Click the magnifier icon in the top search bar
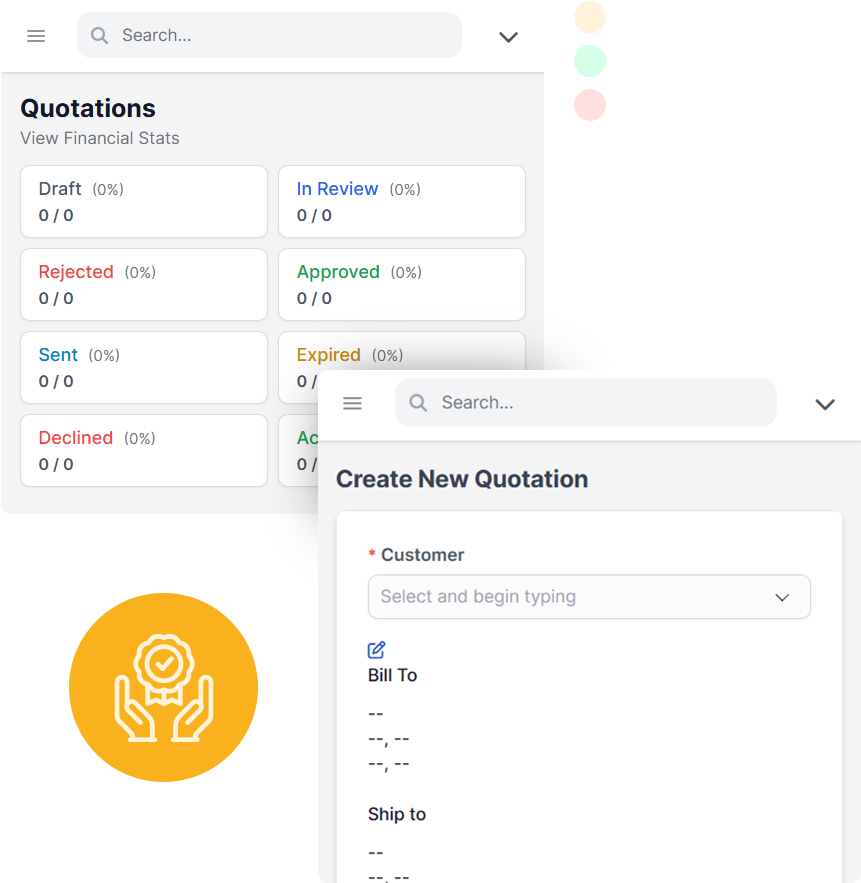The height and width of the screenshot is (883, 861). coord(100,35)
